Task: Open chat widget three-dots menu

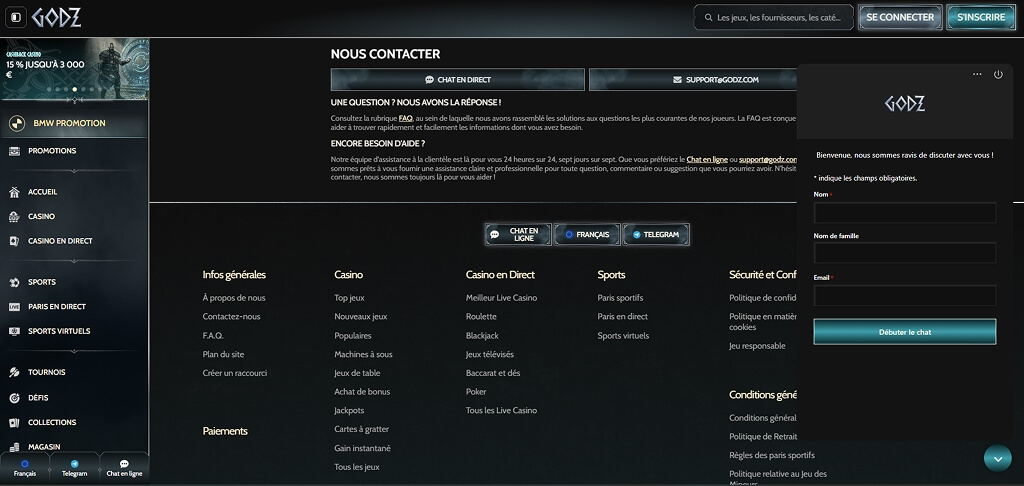Action: tap(977, 74)
